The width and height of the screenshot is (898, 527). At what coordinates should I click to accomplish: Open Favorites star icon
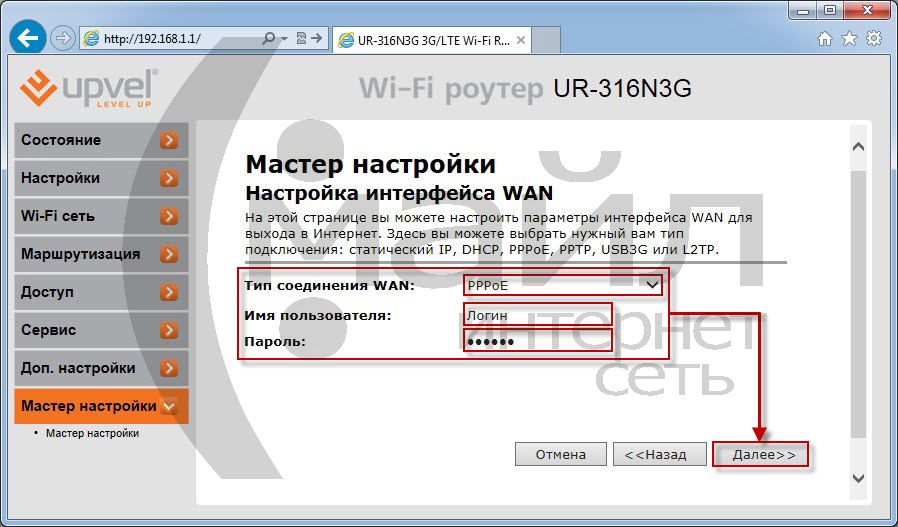(849, 39)
